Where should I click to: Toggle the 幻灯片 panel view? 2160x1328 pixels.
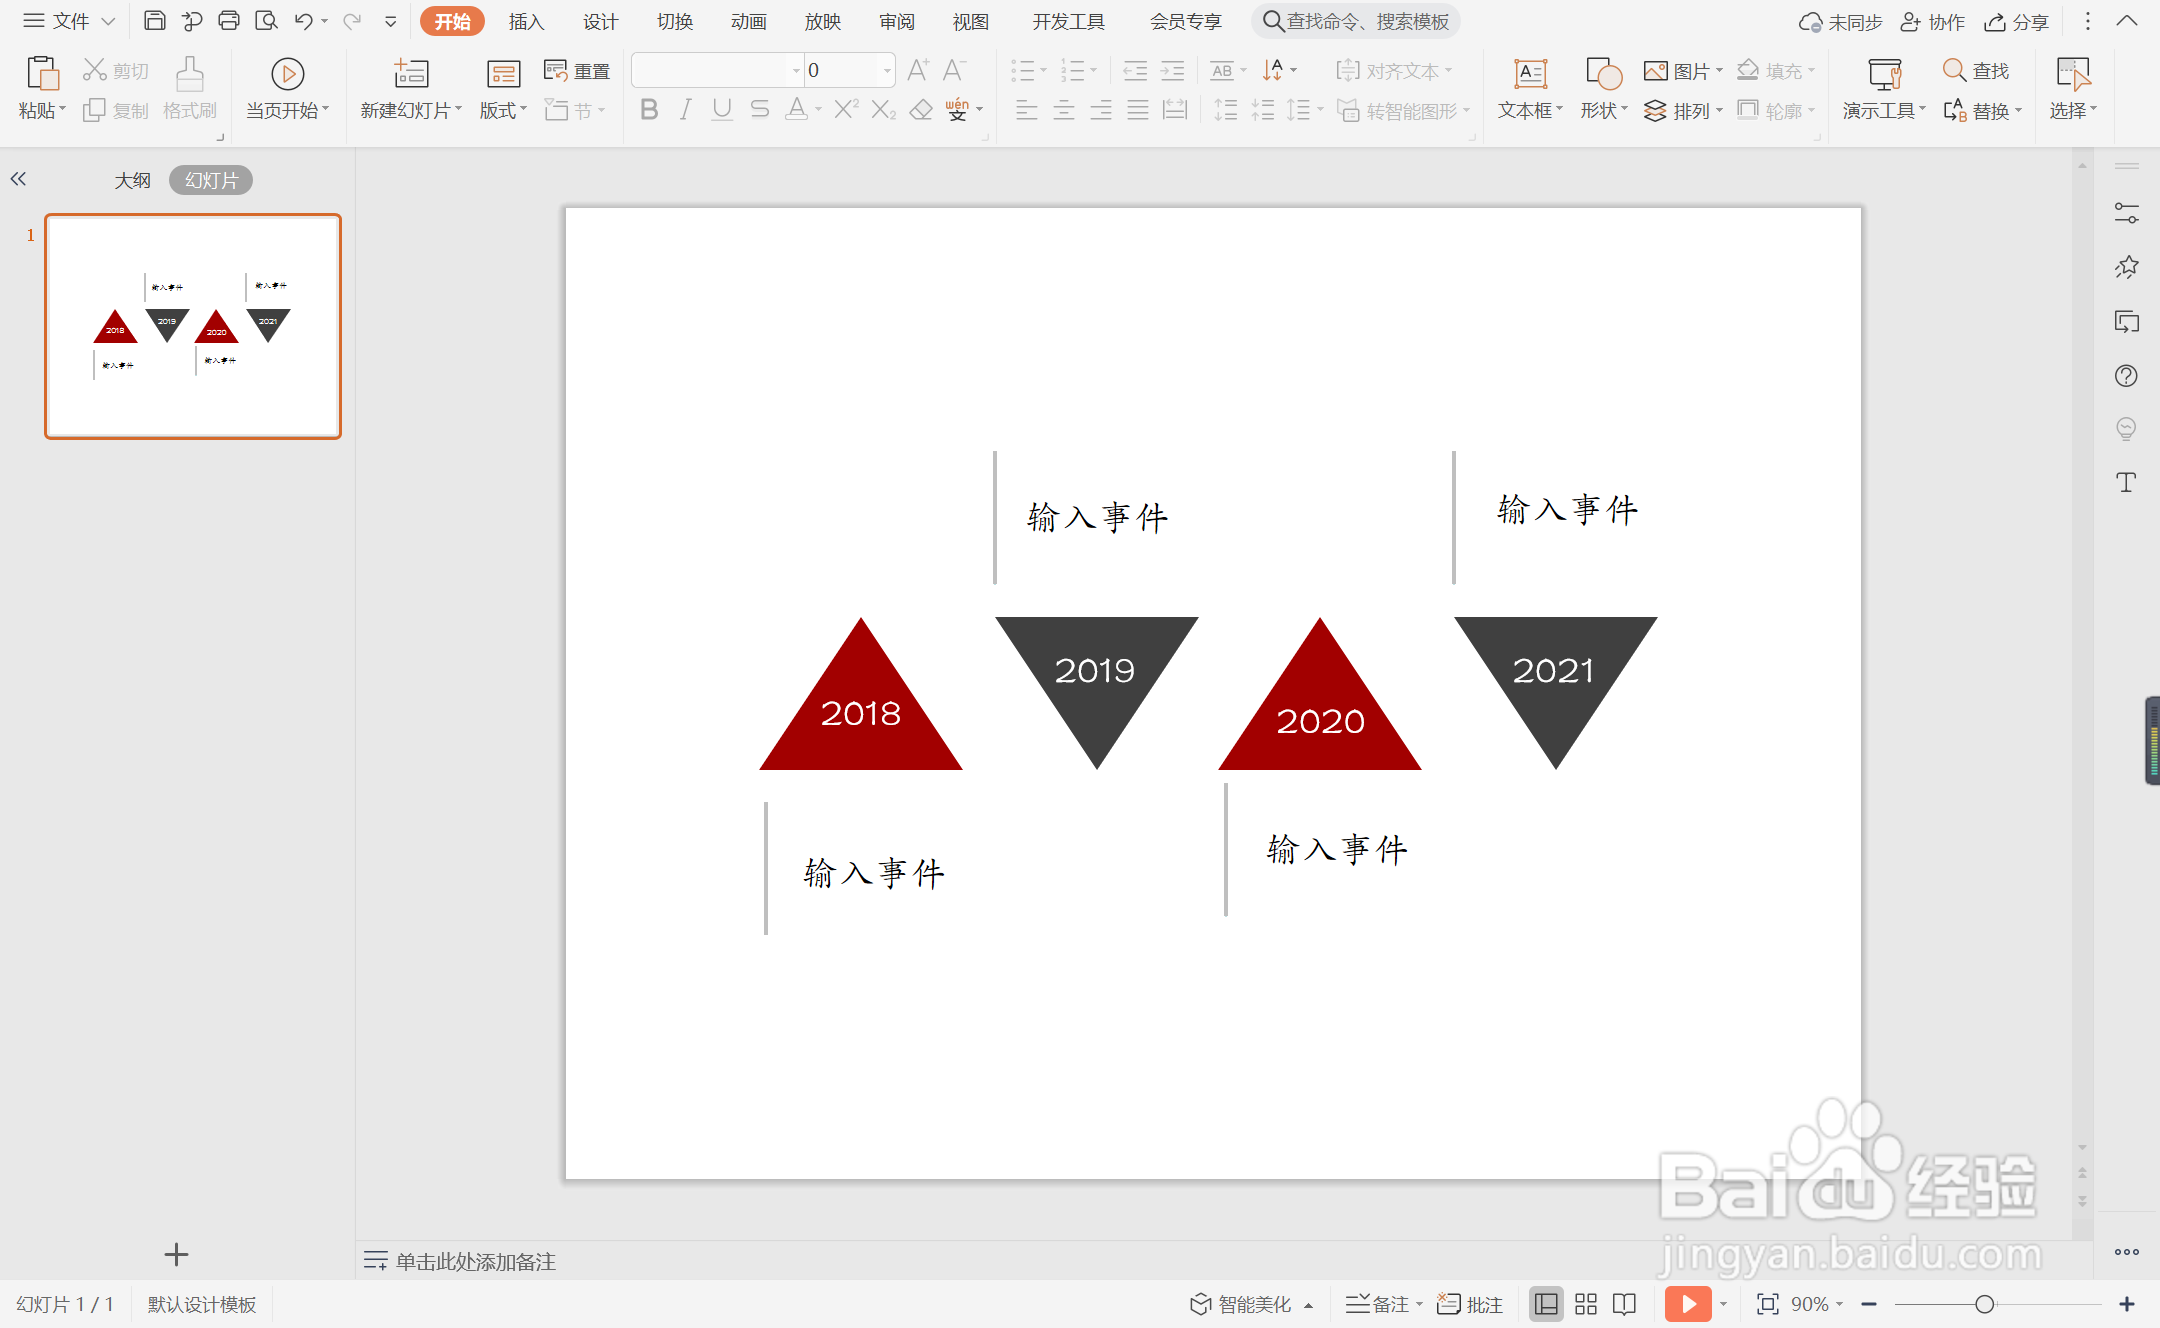(x=211, y=180)
